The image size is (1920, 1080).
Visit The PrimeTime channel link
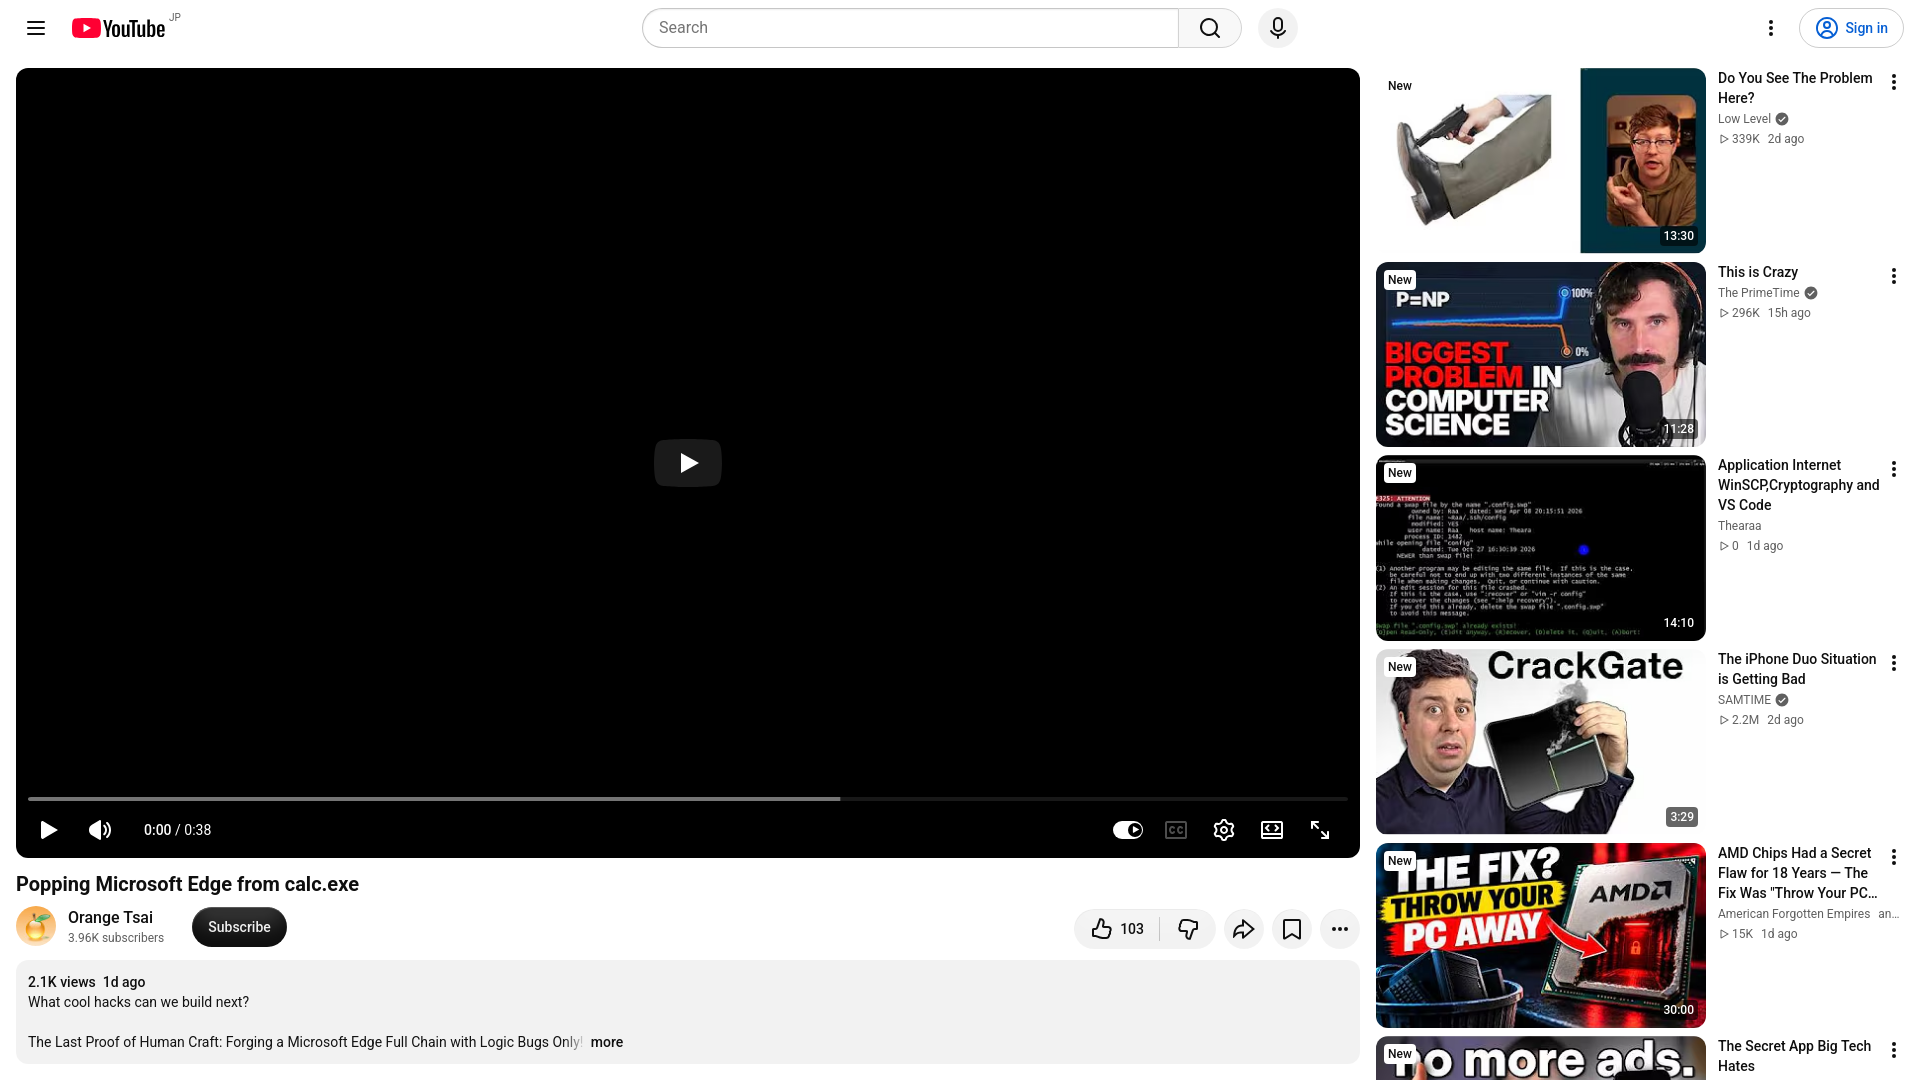click(1758, 293)
